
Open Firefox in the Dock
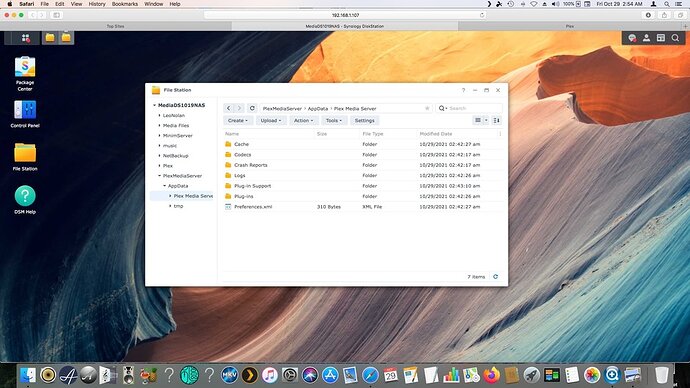point(492,375)
